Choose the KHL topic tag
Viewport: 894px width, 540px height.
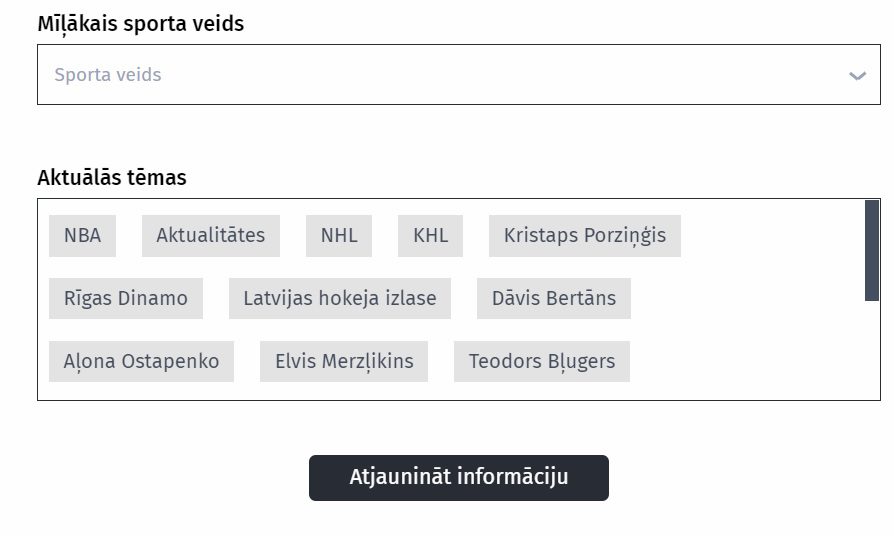pyautogui.click(x=430, y=236)
